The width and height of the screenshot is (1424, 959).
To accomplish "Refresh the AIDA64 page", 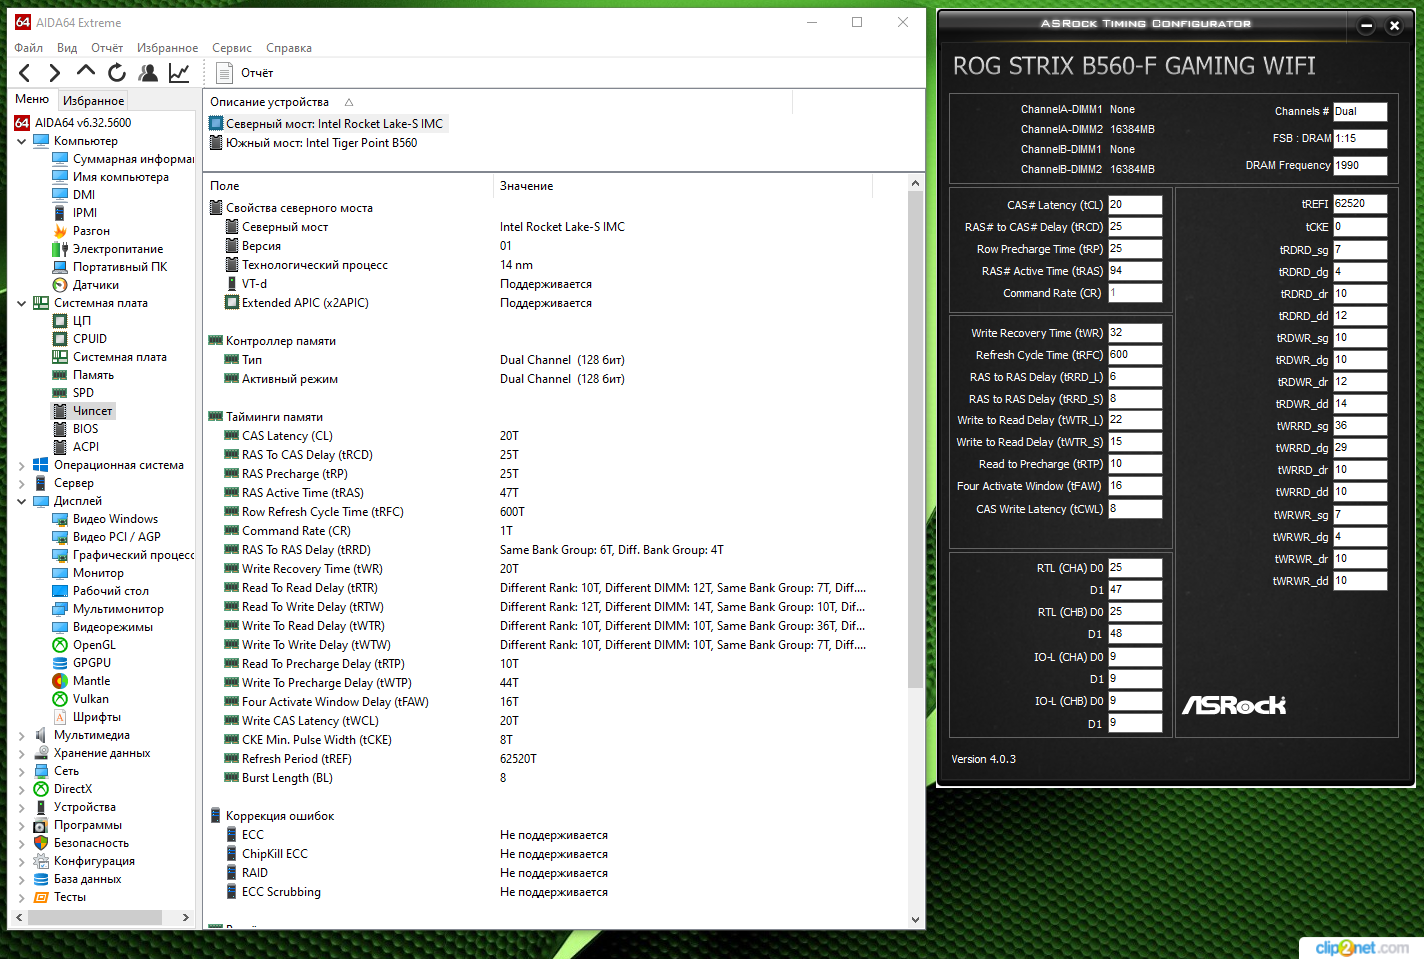I will pos(117,72).
